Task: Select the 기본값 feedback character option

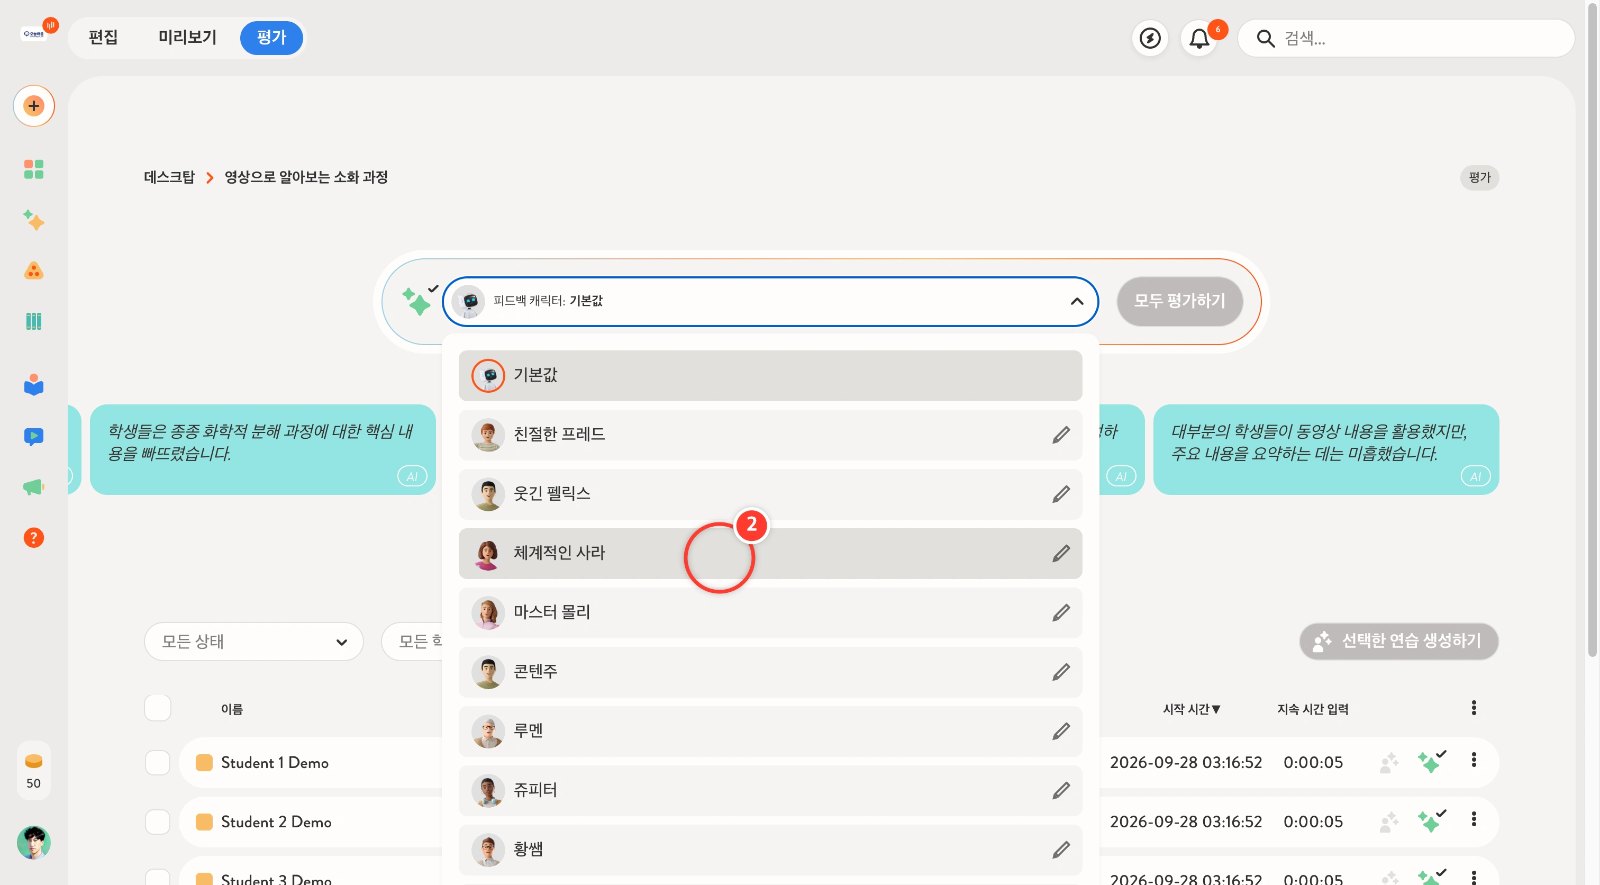Action: 770,375
